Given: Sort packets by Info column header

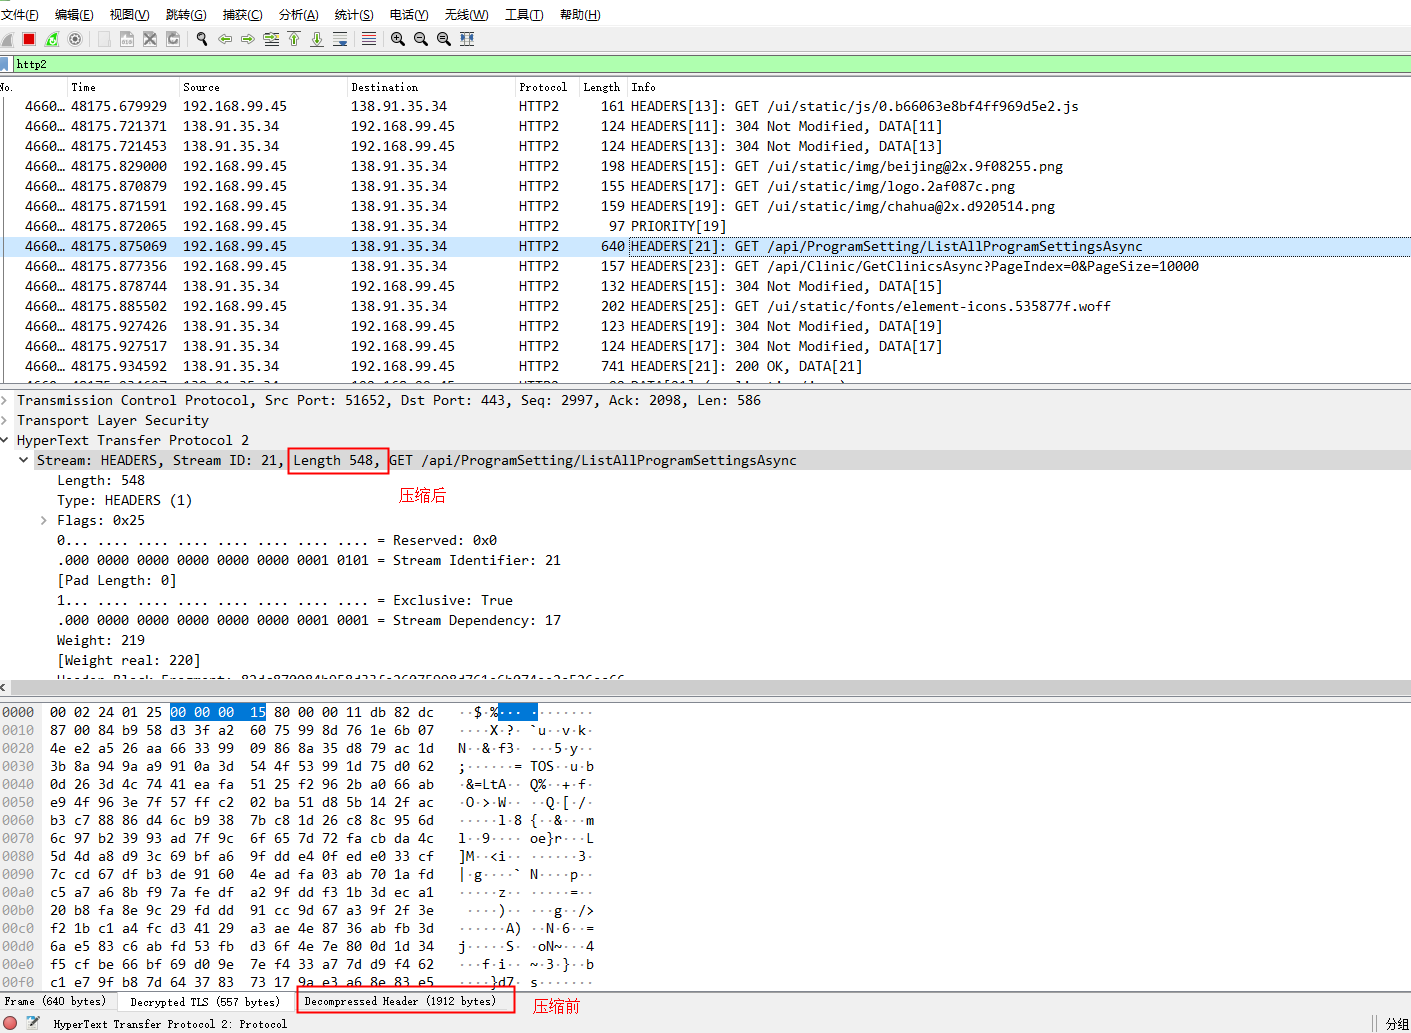Looking at the screenshot, I should pyautogui.click(x=1019, y=87).
